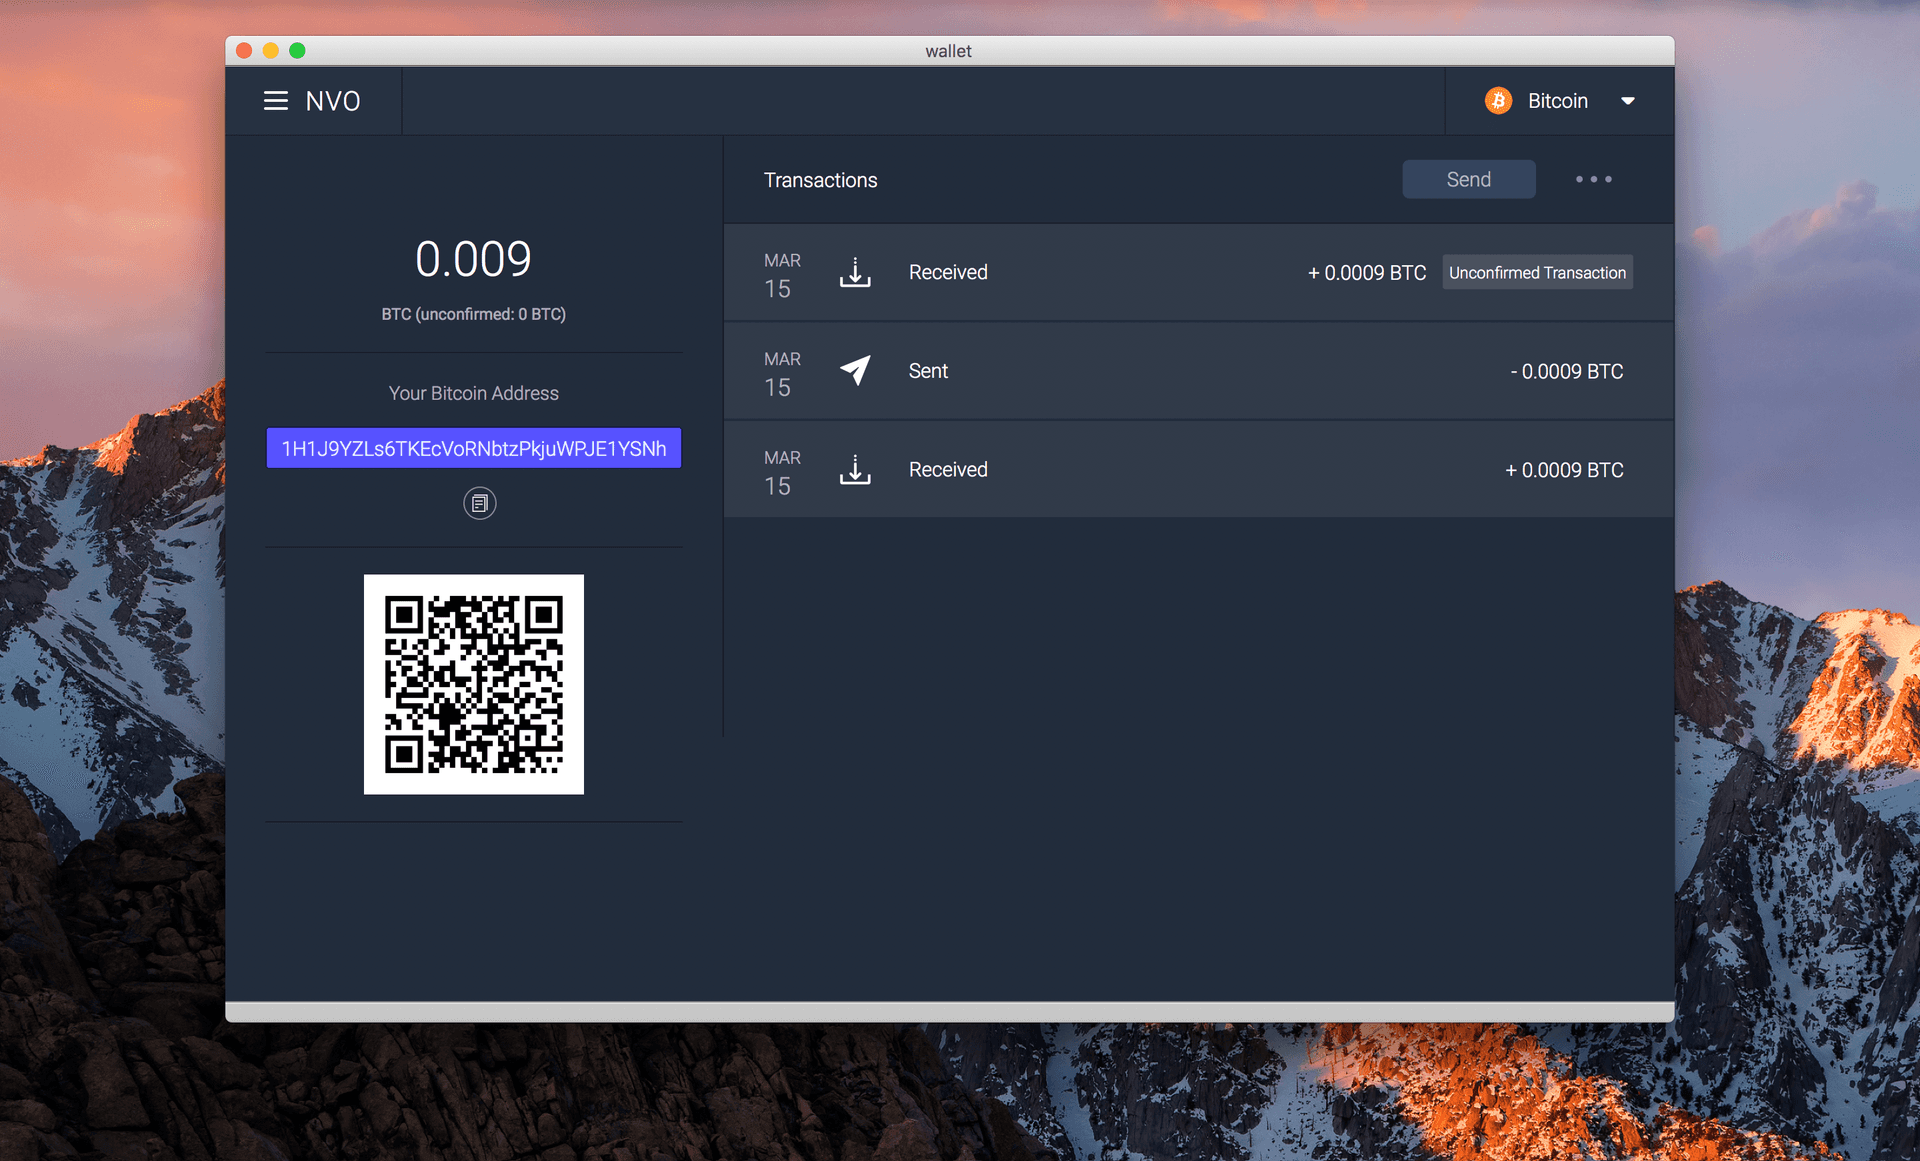Click the Send button
1920x1161 pixels.
pos(1468,179)
